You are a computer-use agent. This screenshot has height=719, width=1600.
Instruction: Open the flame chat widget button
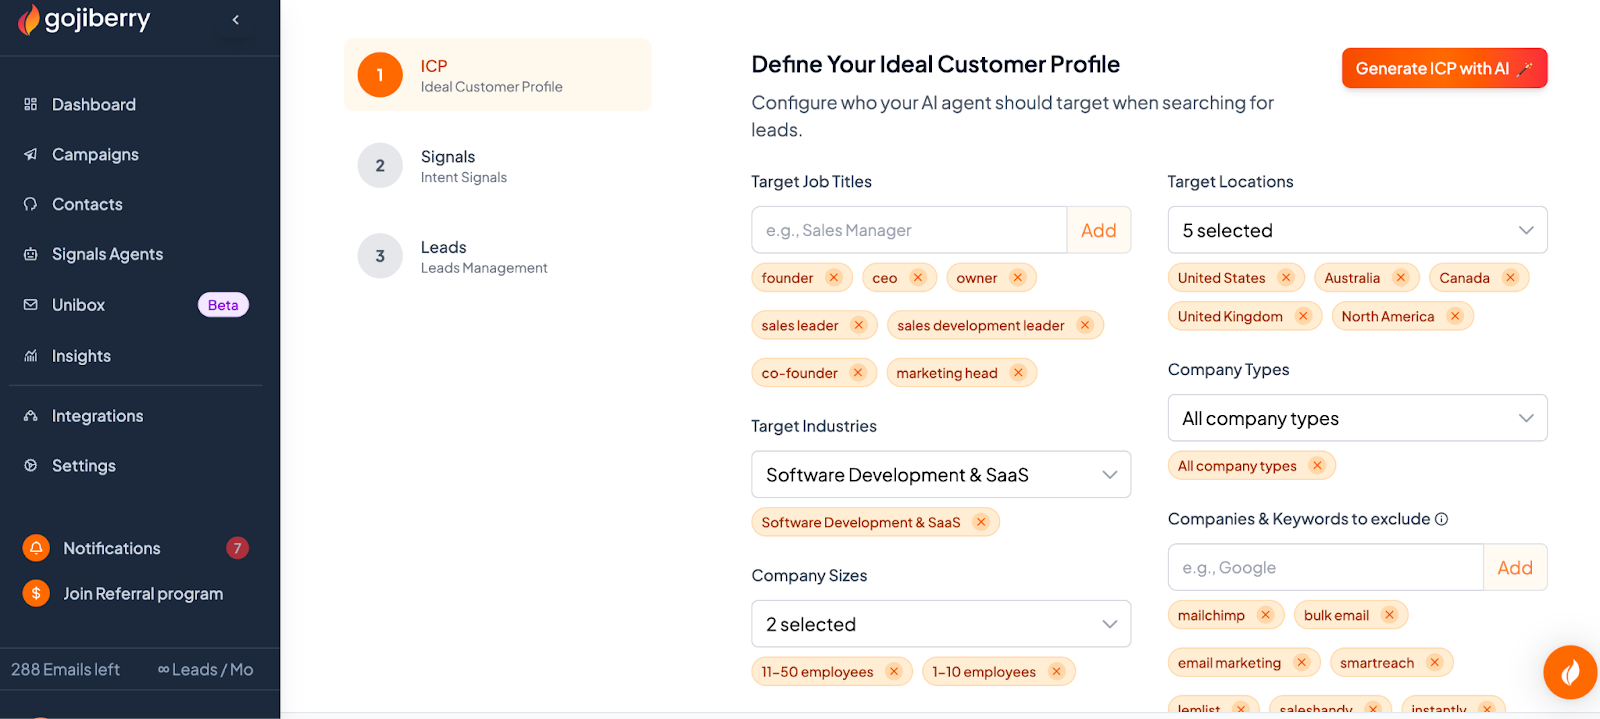pos(1570,672)
